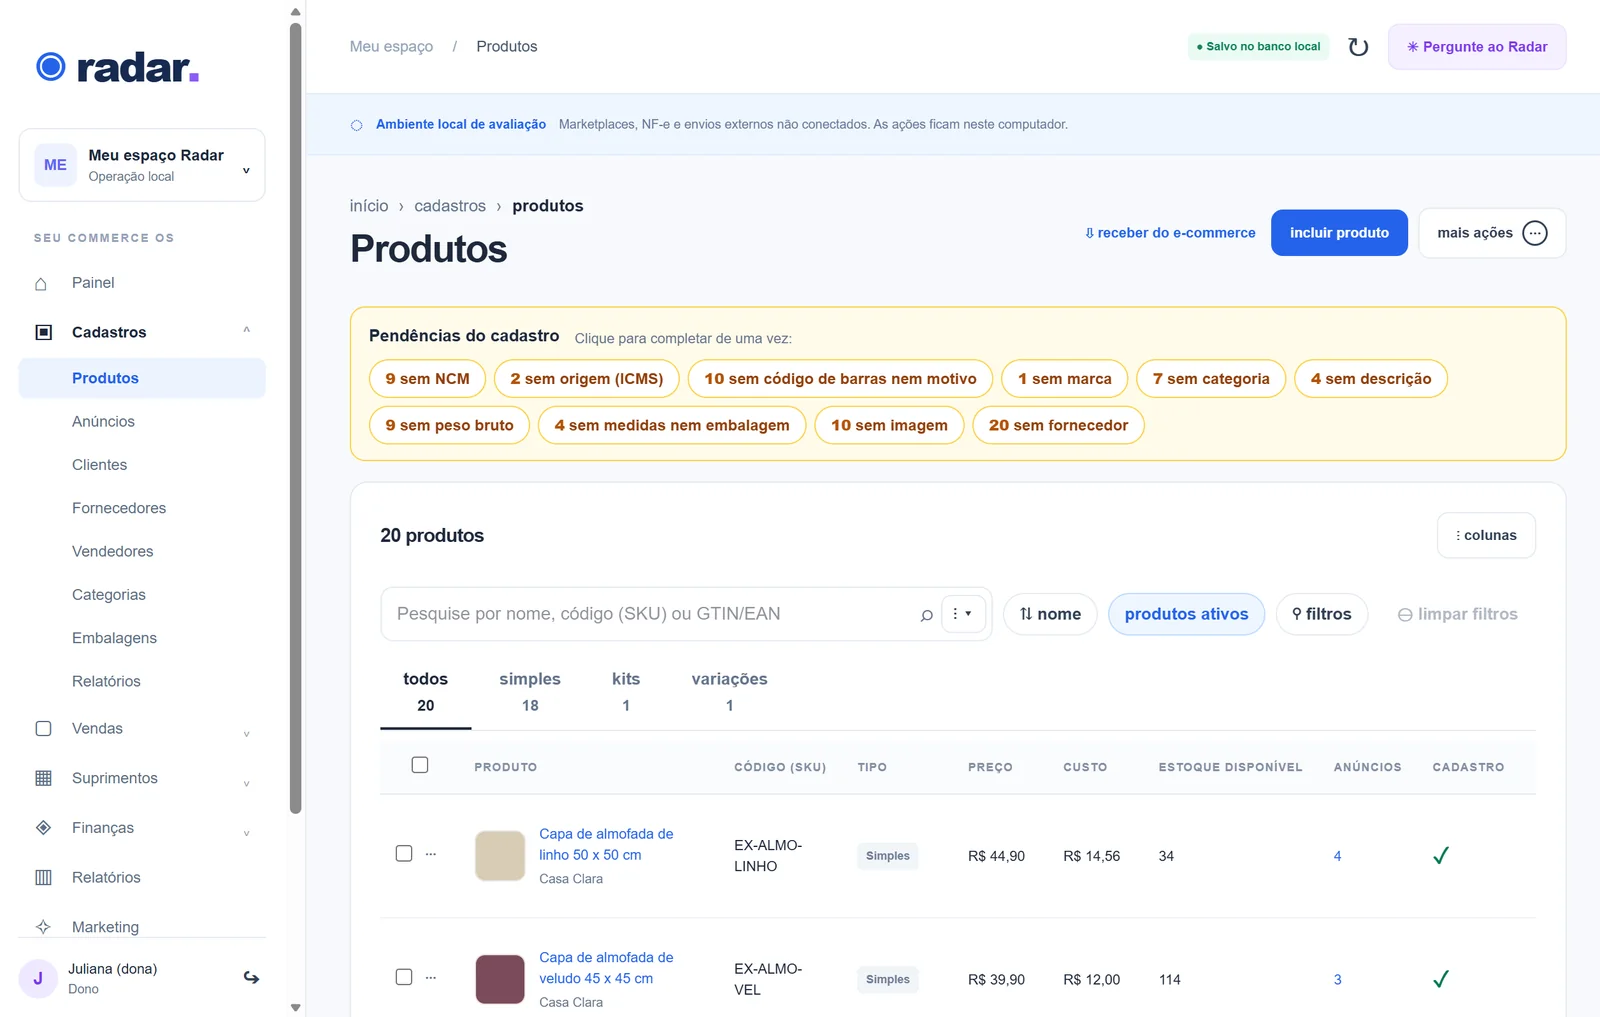The width and height of the screenshot is (1600, 1017).
Task: Switch to the kits tab
Action: [626, 692]
